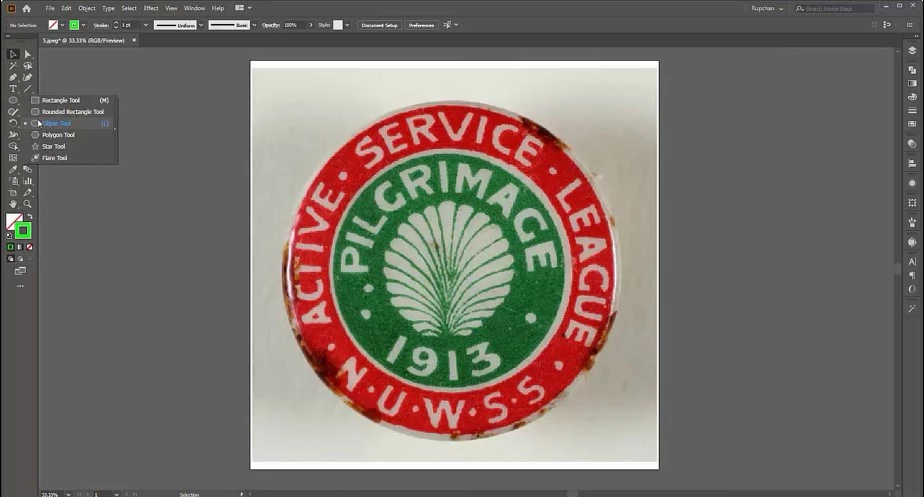
Task: Open the Rupchan workspace dropdown
Action: coord(767,8)
